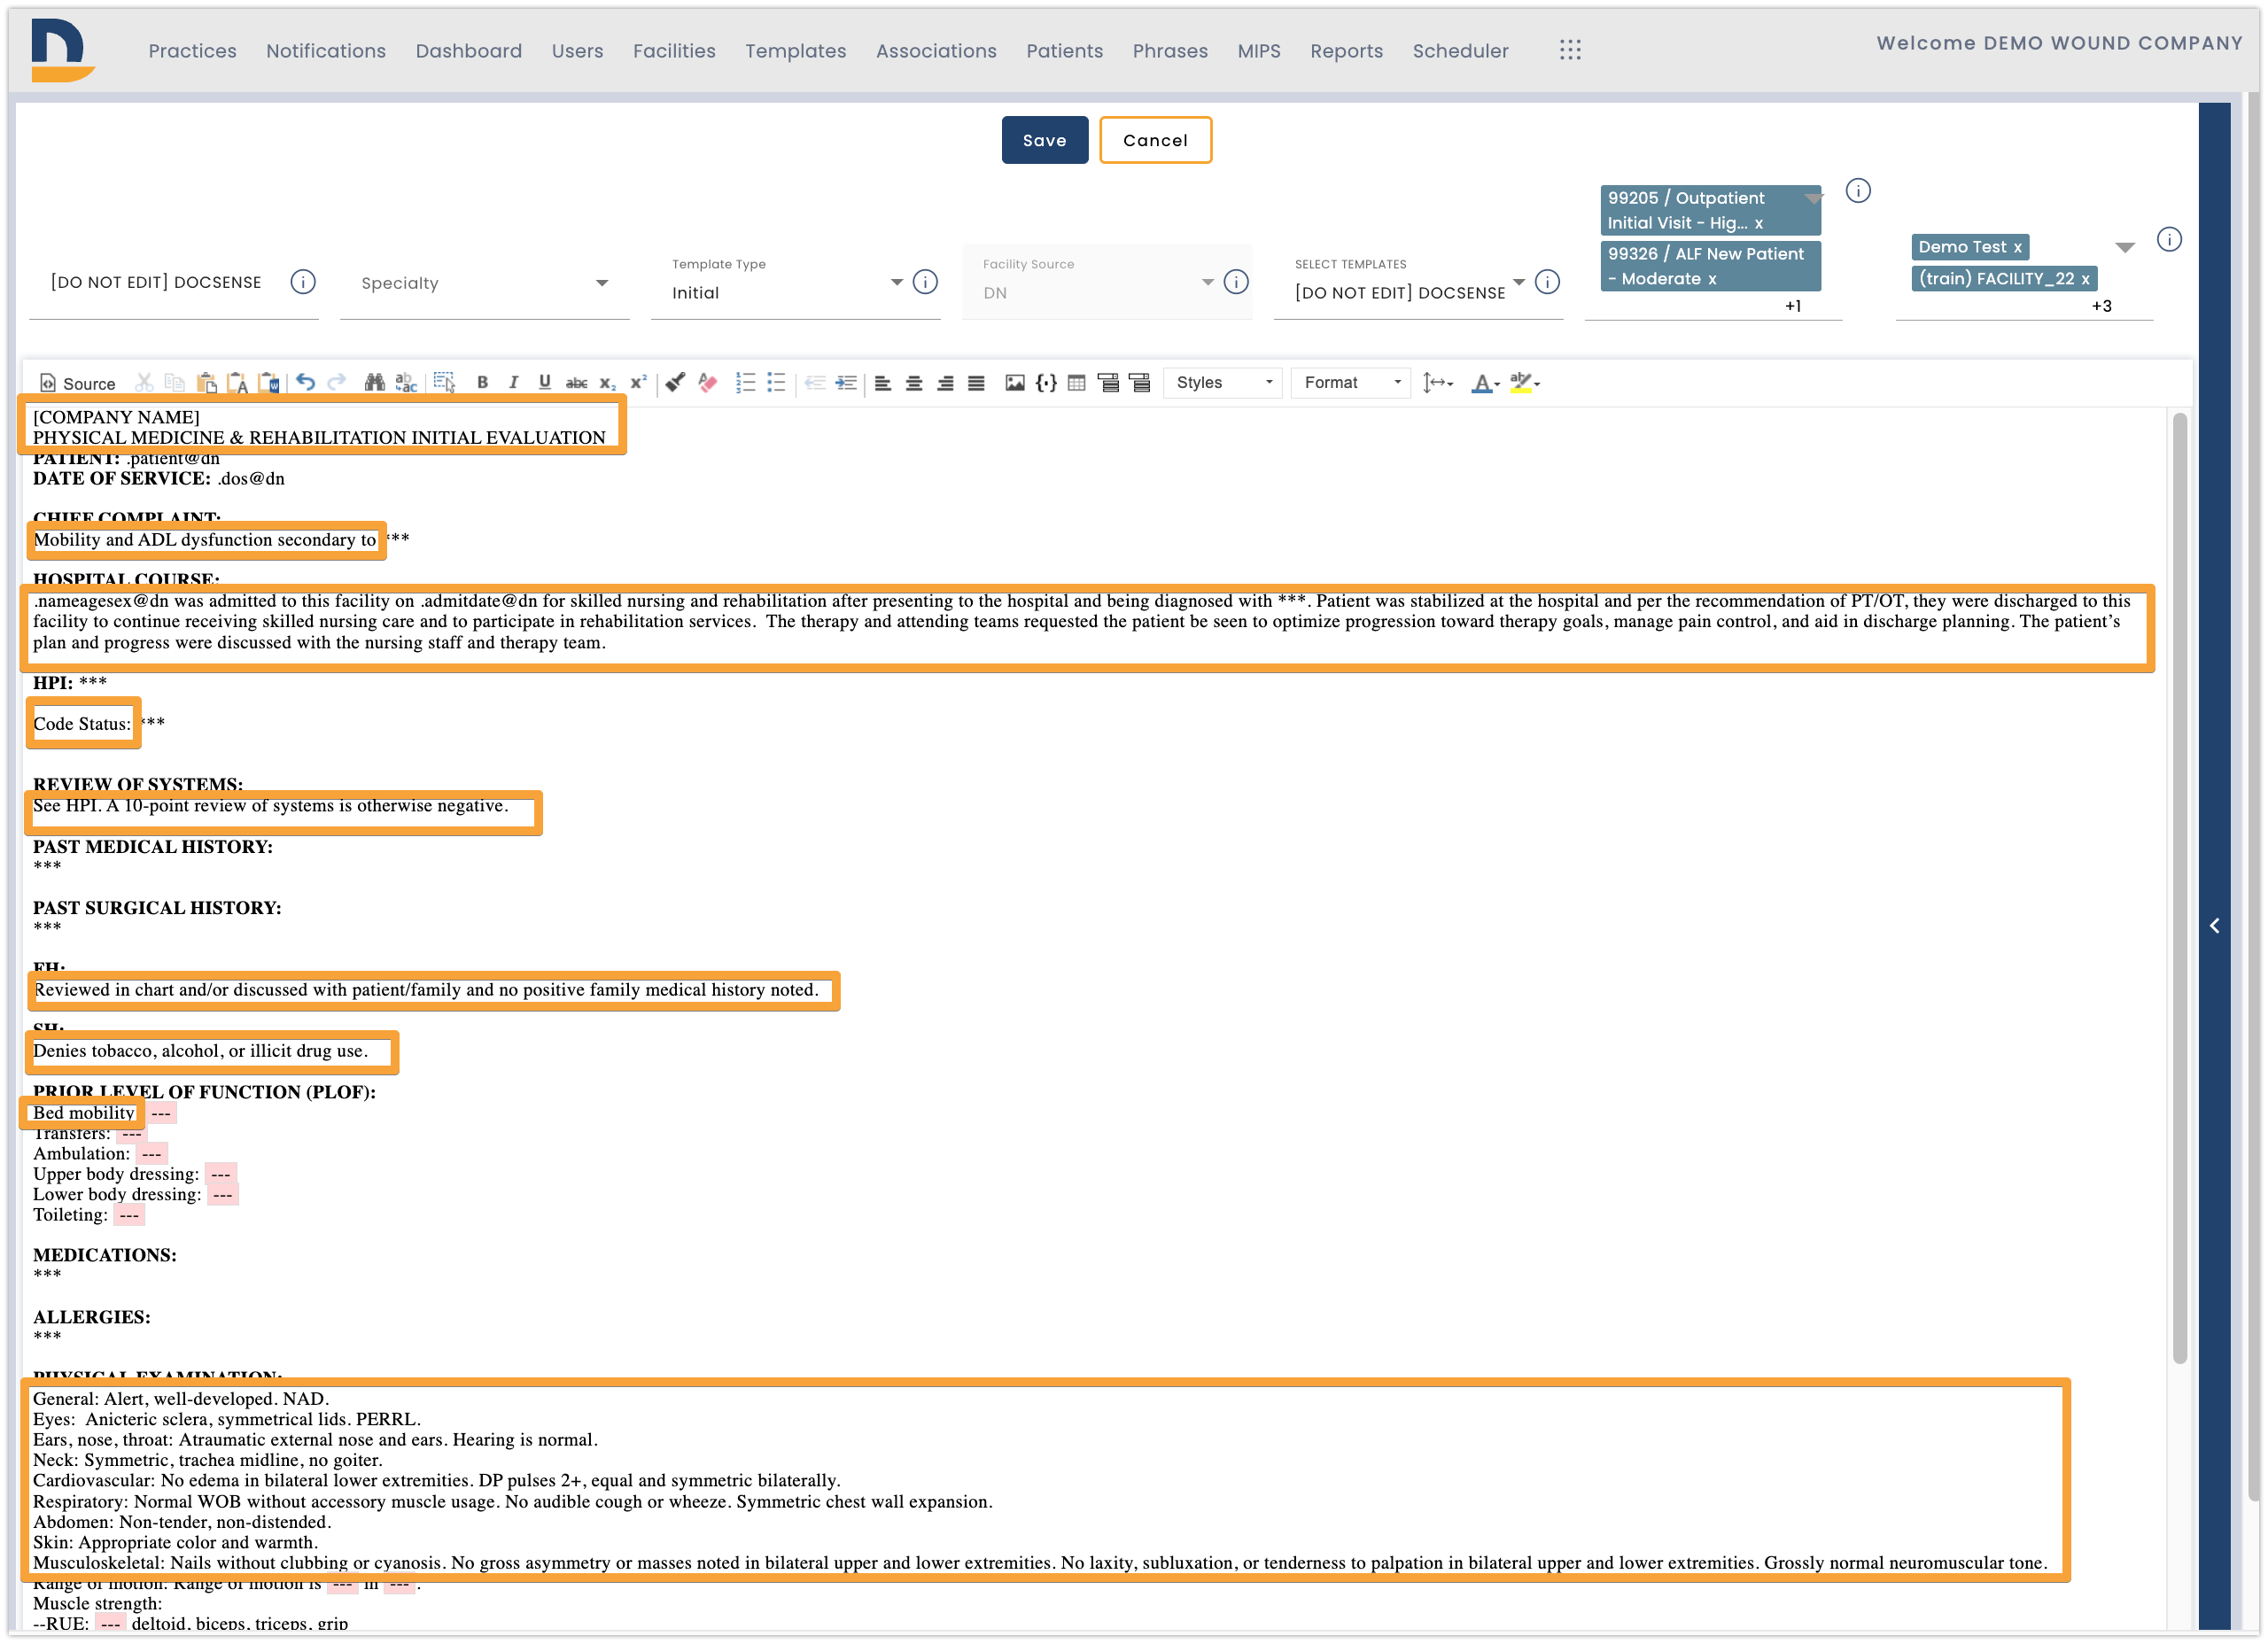This screenshot has width=2268, height=1644.
Task: Open the Practices menu
Action: [x=193, y=51]
